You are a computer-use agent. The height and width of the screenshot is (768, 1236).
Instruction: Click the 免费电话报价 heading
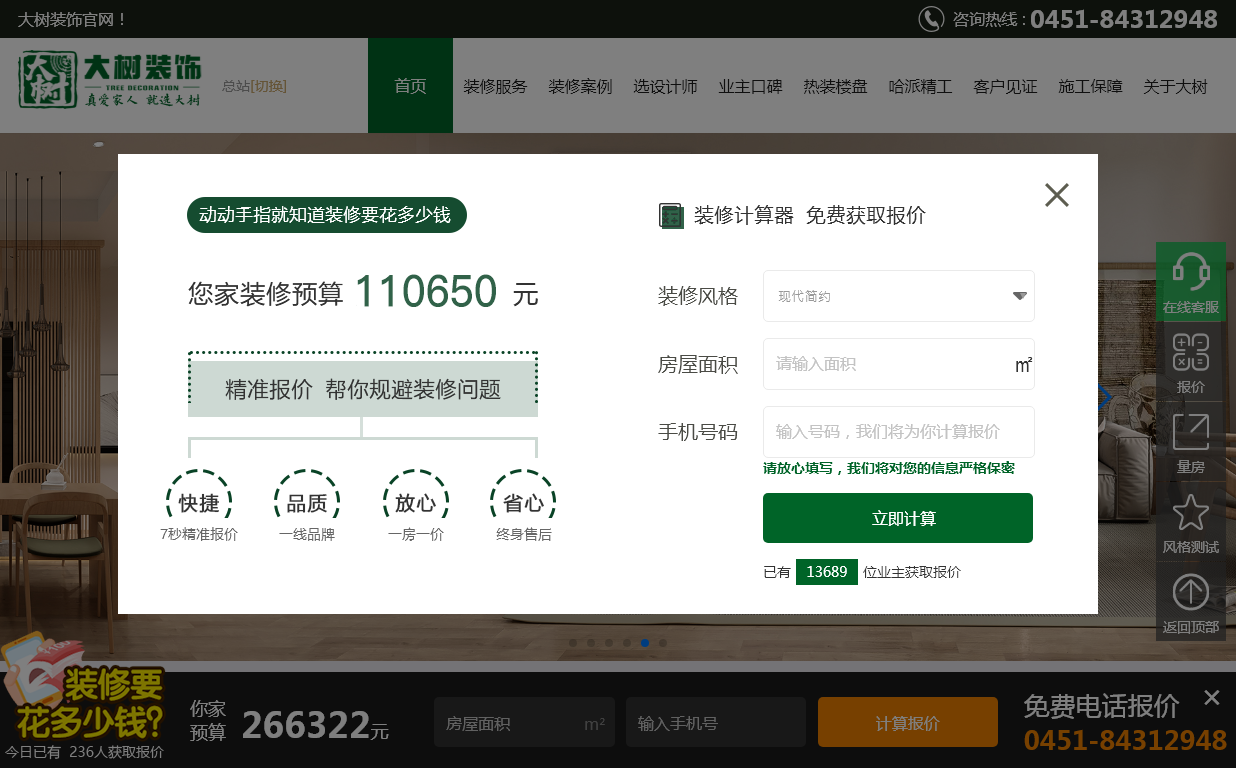[x=1101, y=706]
